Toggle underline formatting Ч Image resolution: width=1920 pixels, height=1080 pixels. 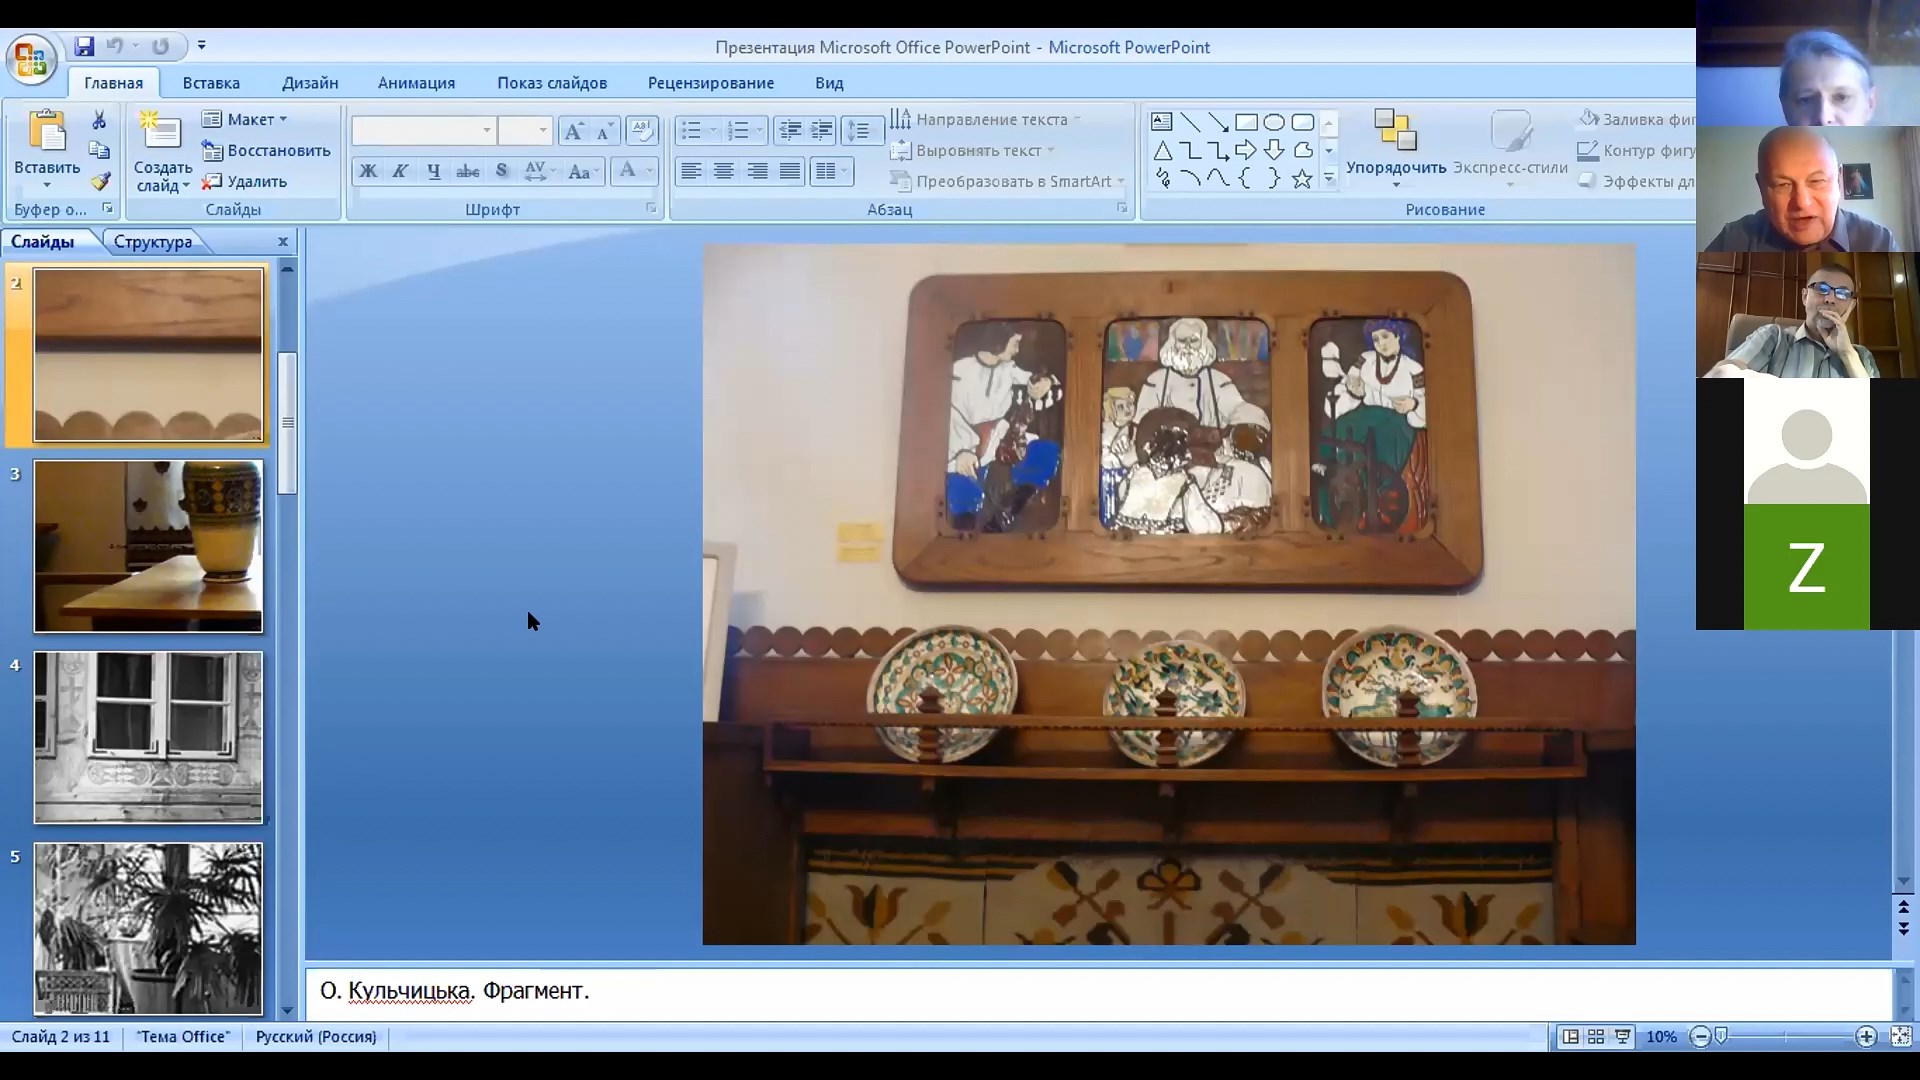tap(434, 171)
